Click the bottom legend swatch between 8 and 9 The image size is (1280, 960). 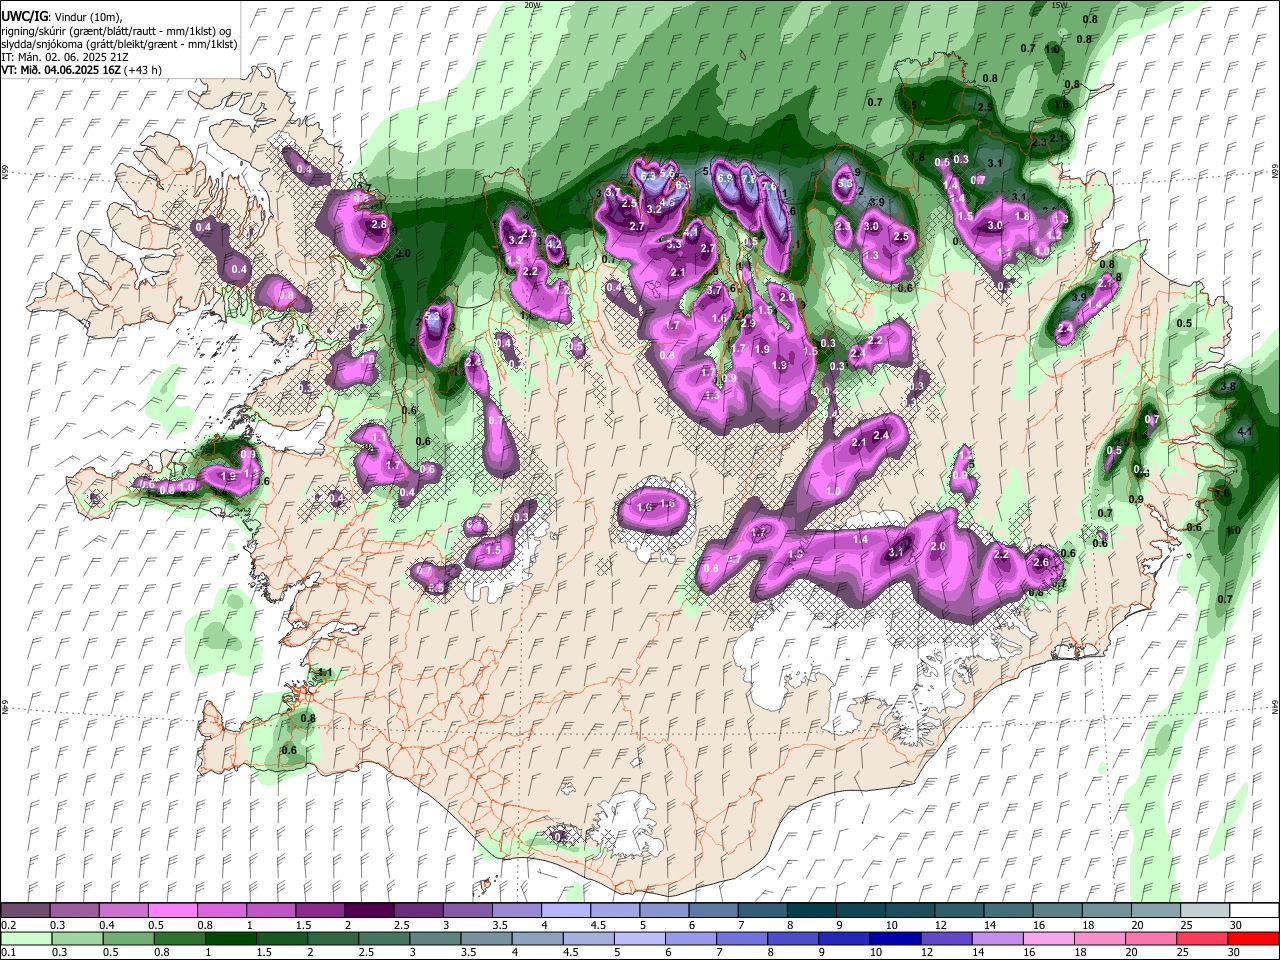pos(793,938)
